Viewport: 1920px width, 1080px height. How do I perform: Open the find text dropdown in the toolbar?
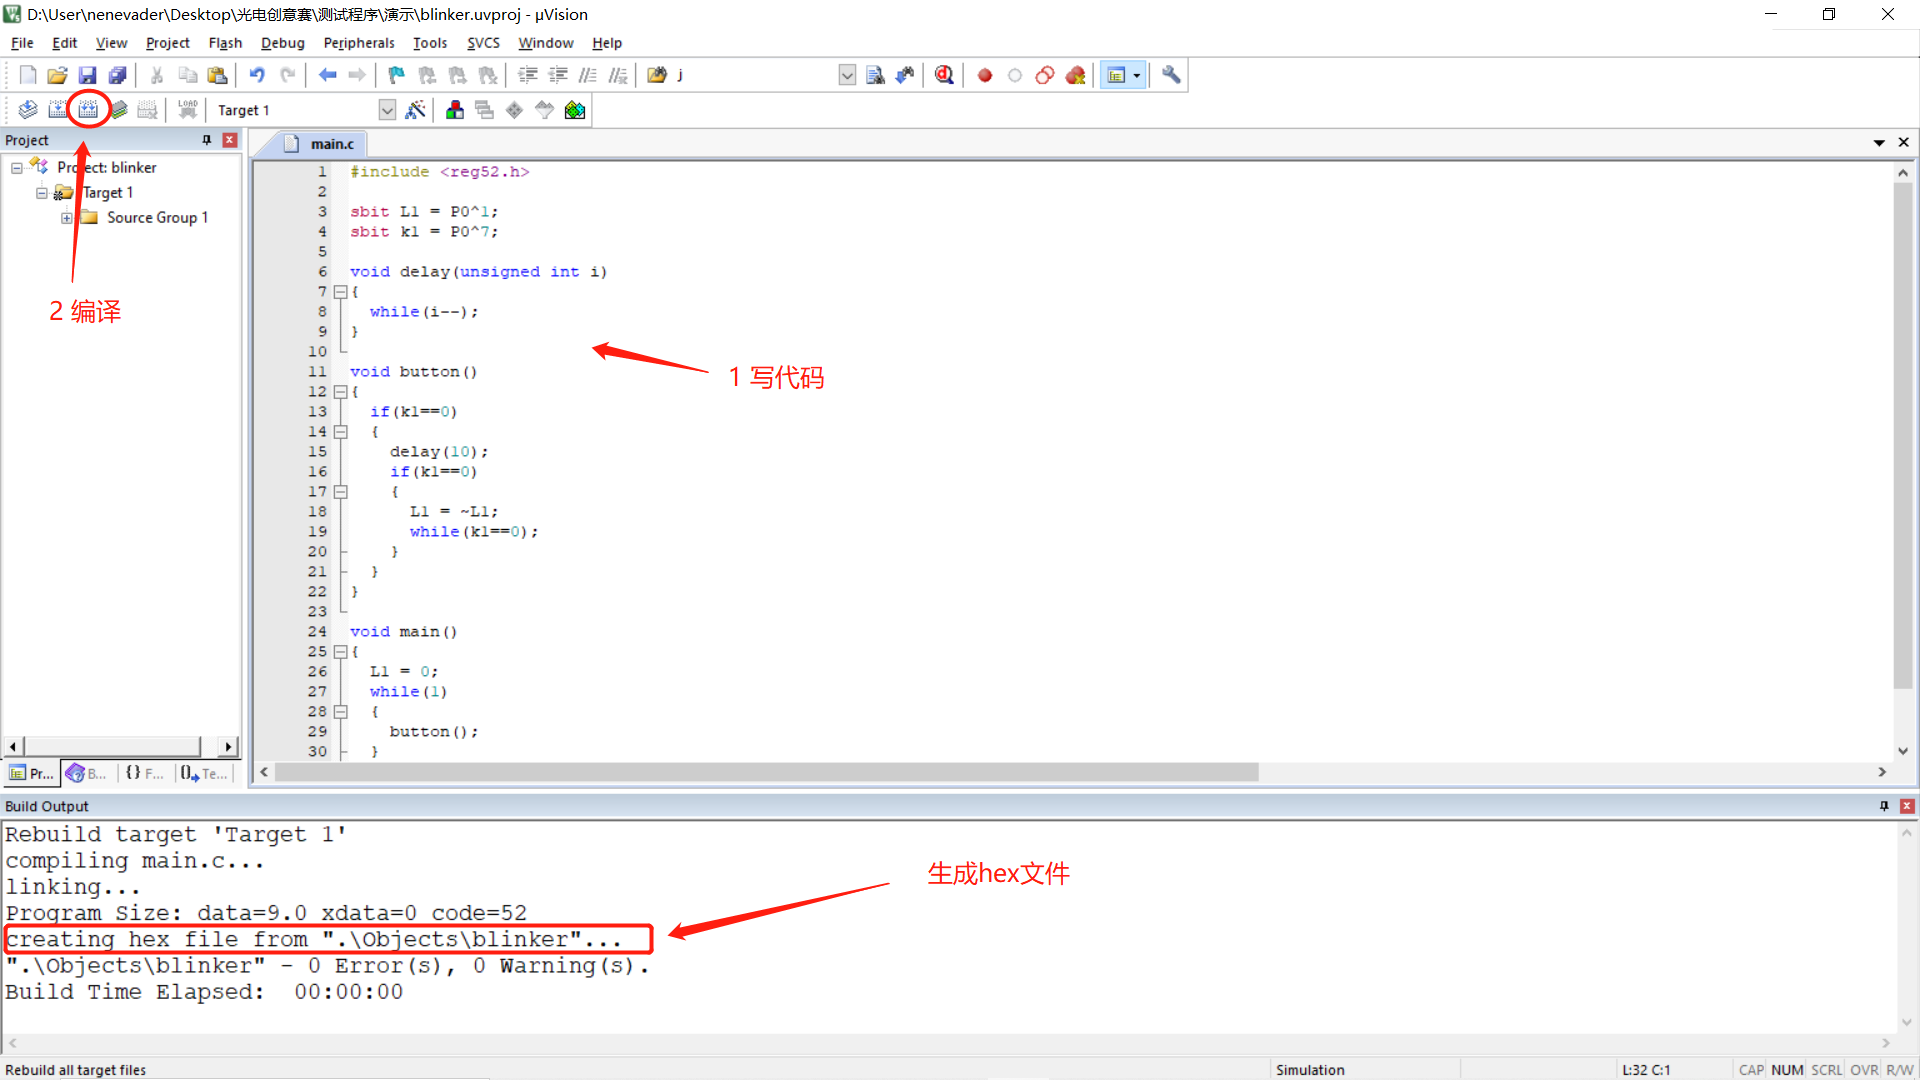point(847,75)
